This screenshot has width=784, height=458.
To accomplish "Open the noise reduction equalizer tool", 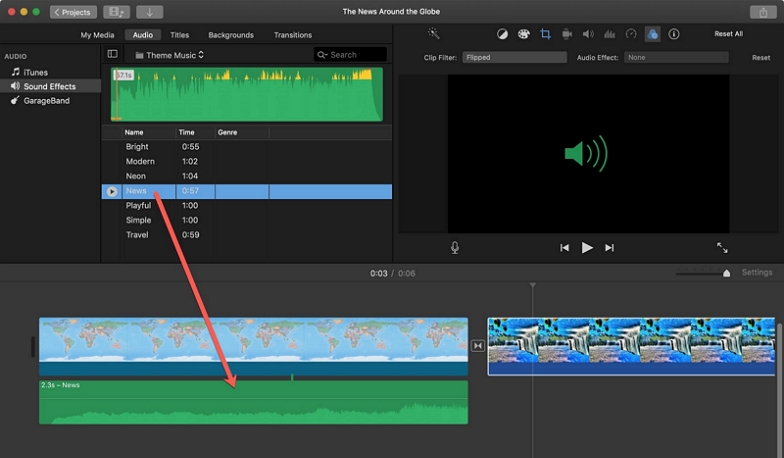I will click(610, 34).
